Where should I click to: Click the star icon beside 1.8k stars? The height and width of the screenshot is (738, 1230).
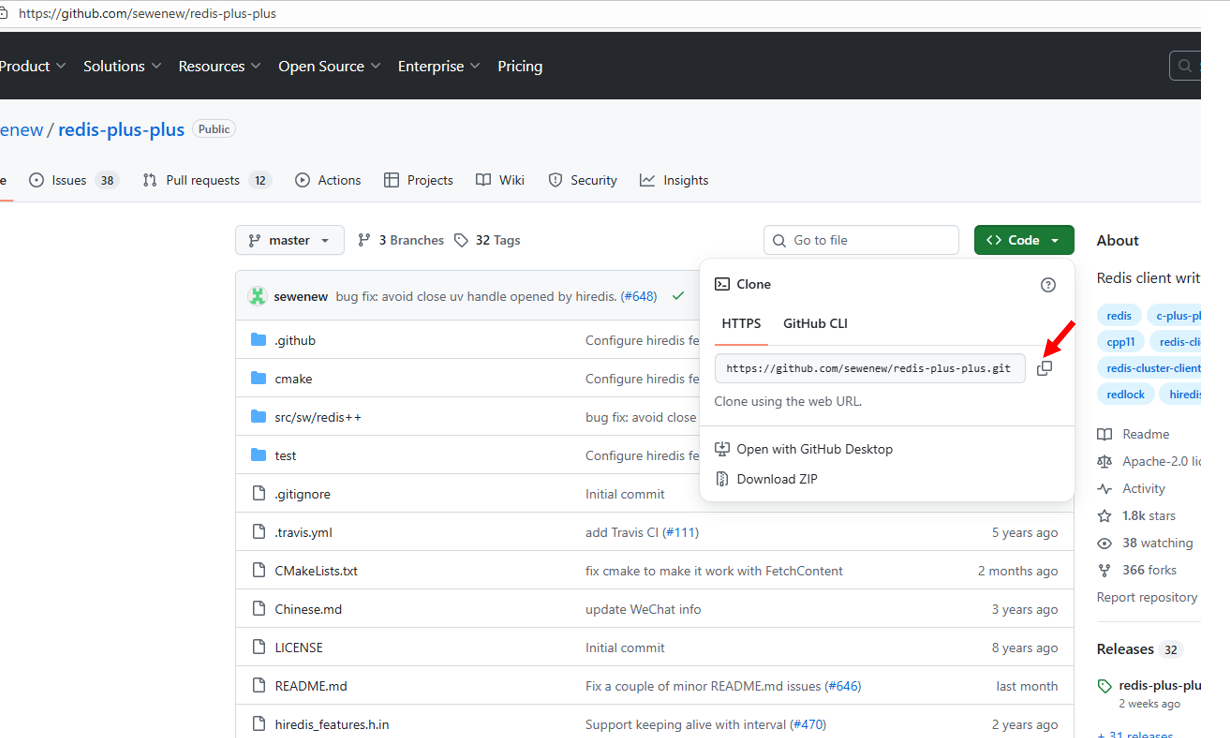click(x=1104, y=516)
